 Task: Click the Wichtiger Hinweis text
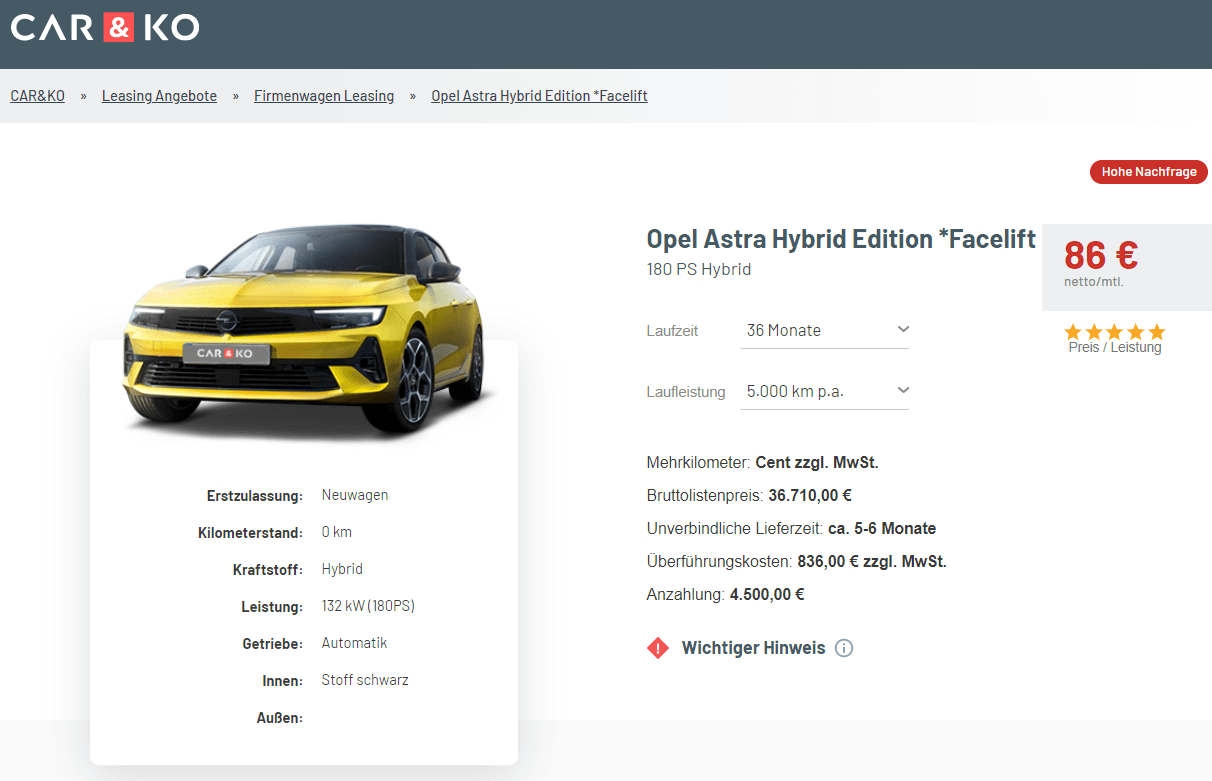pos(753,648)
